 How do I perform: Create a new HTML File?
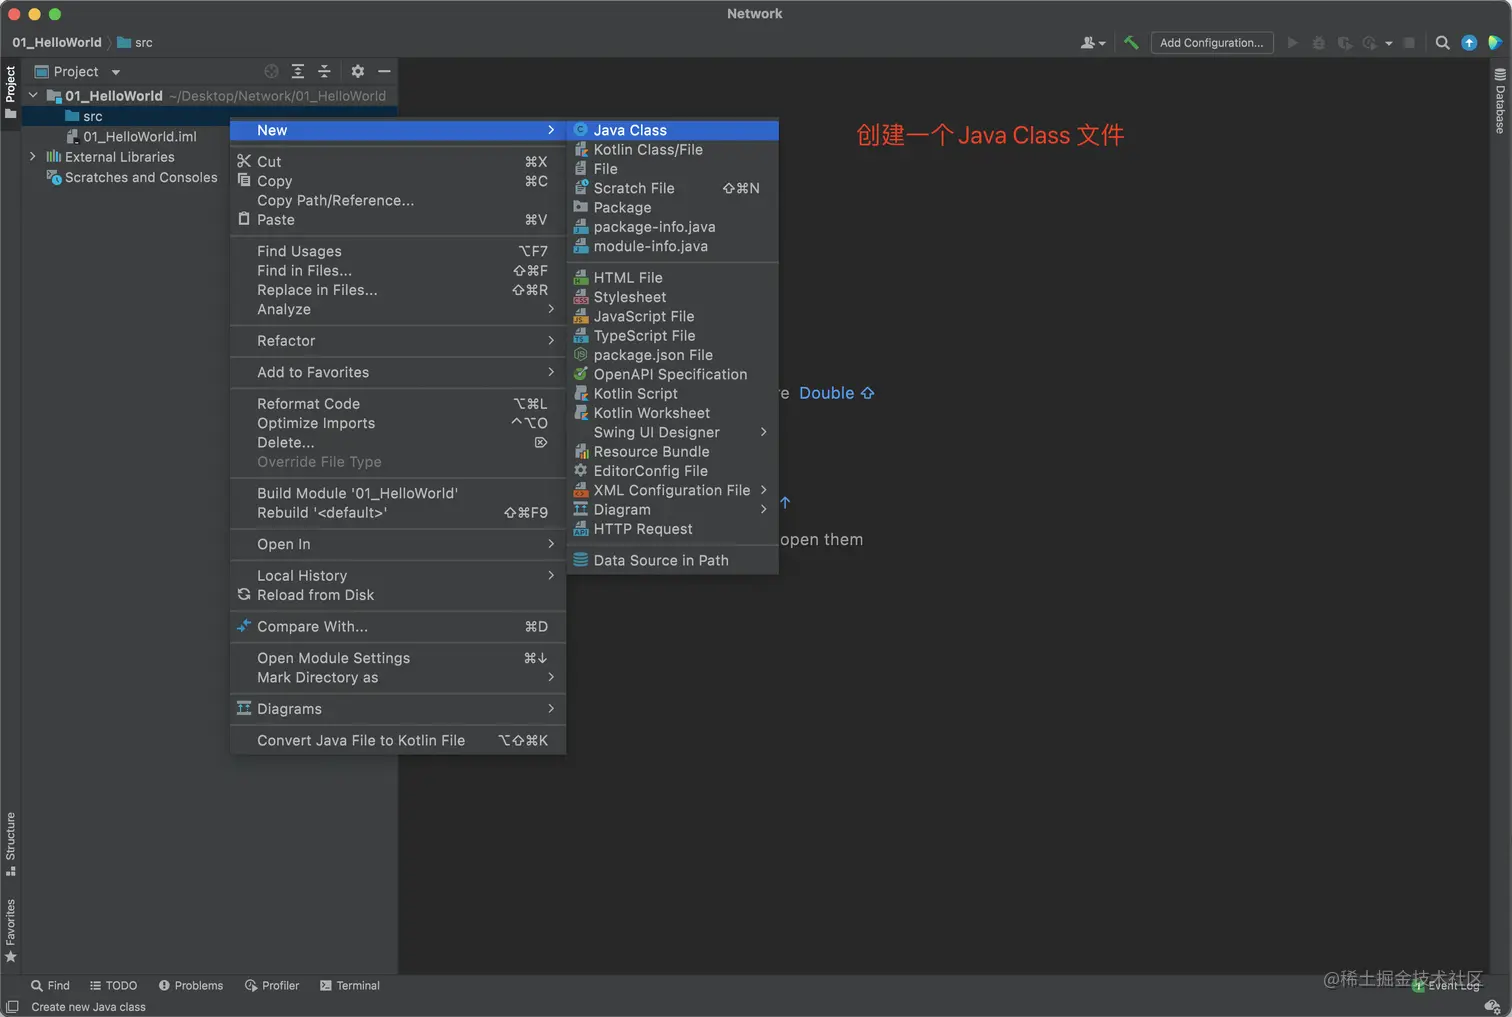(673, 278)
